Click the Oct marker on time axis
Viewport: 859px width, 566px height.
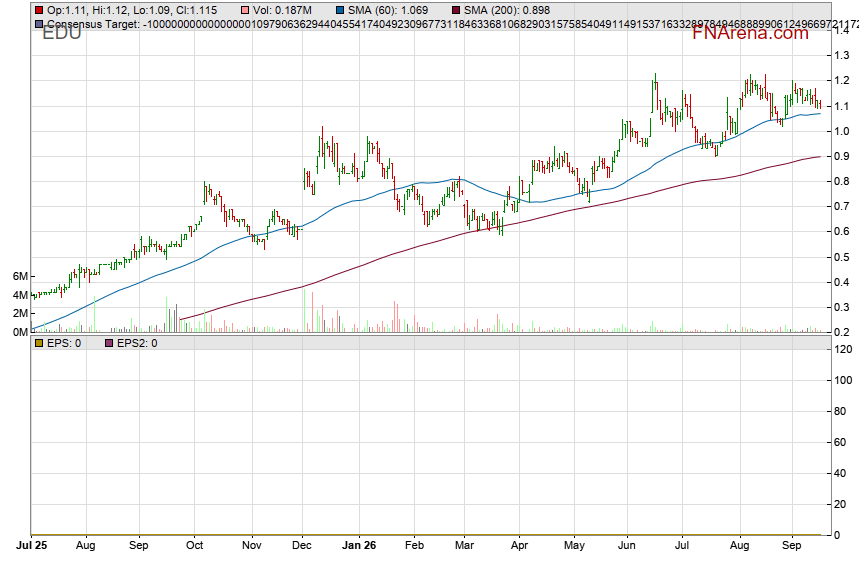point(194,545)
